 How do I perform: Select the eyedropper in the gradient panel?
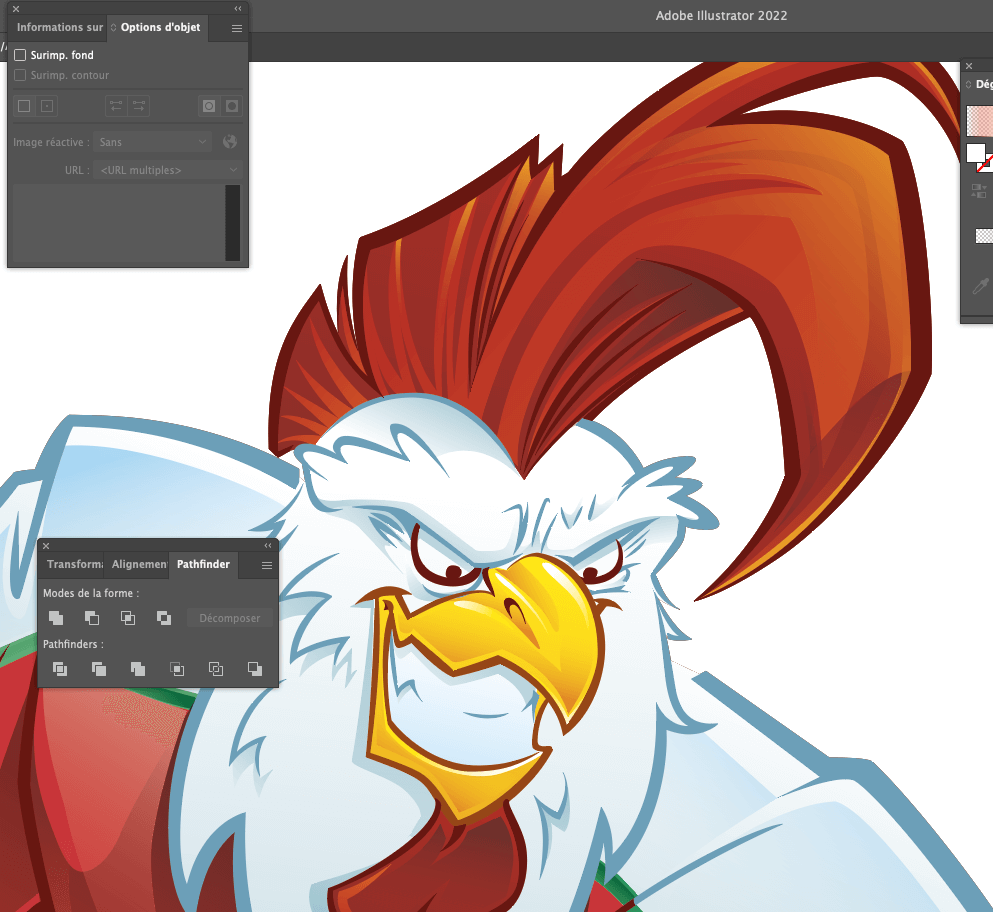(980, 287)
